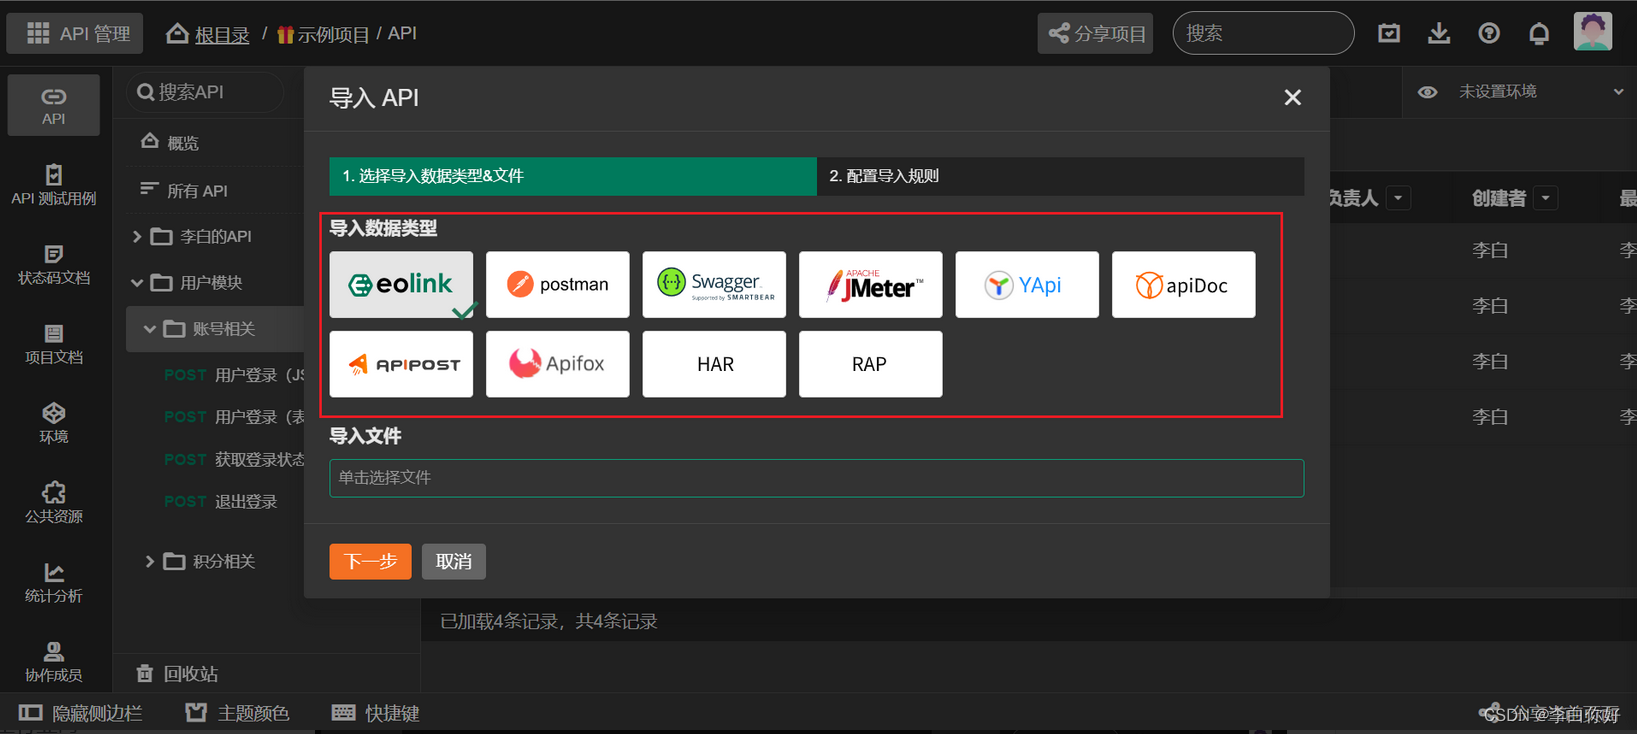Select the API sidebar item
This screenshot has width=1637, height=734.
[54, 105]
